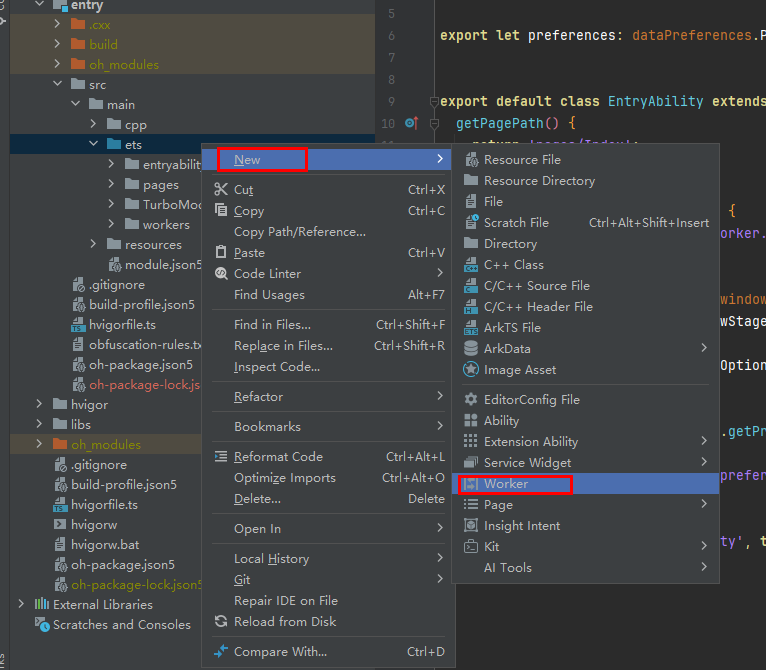
Task: Expand the workers folder
Action: tap(111, 224)
